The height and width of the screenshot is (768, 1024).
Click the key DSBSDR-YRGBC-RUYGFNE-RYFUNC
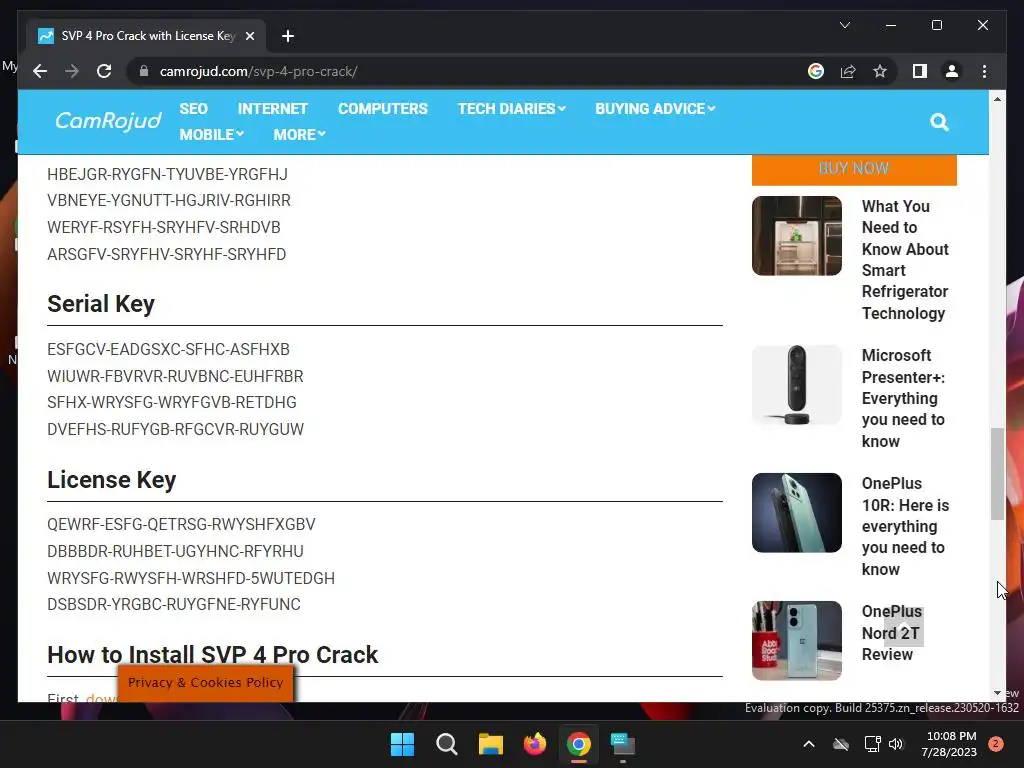click(x=174, y=604)
